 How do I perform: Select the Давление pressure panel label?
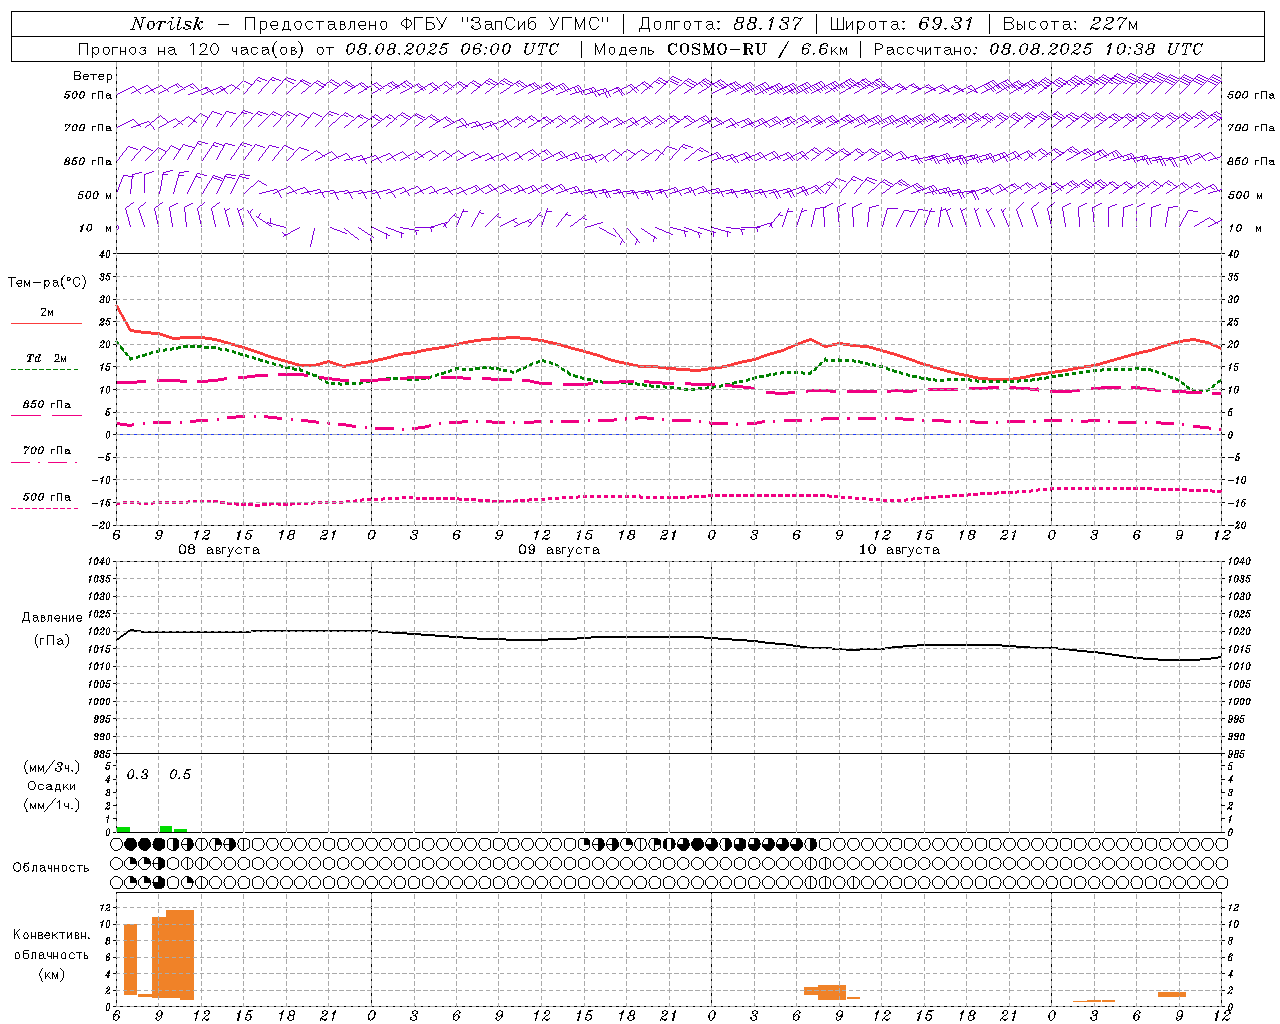click(x=52, y=618)
